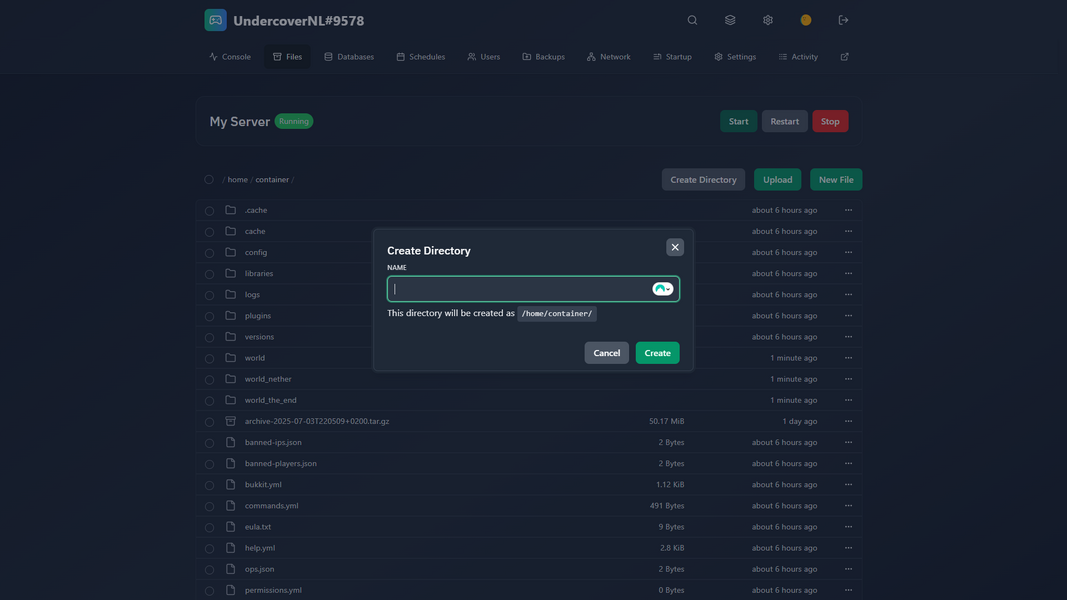Open the servers layers icon in header
This screenshot has width=1067, height=600.
coord(730,20)
